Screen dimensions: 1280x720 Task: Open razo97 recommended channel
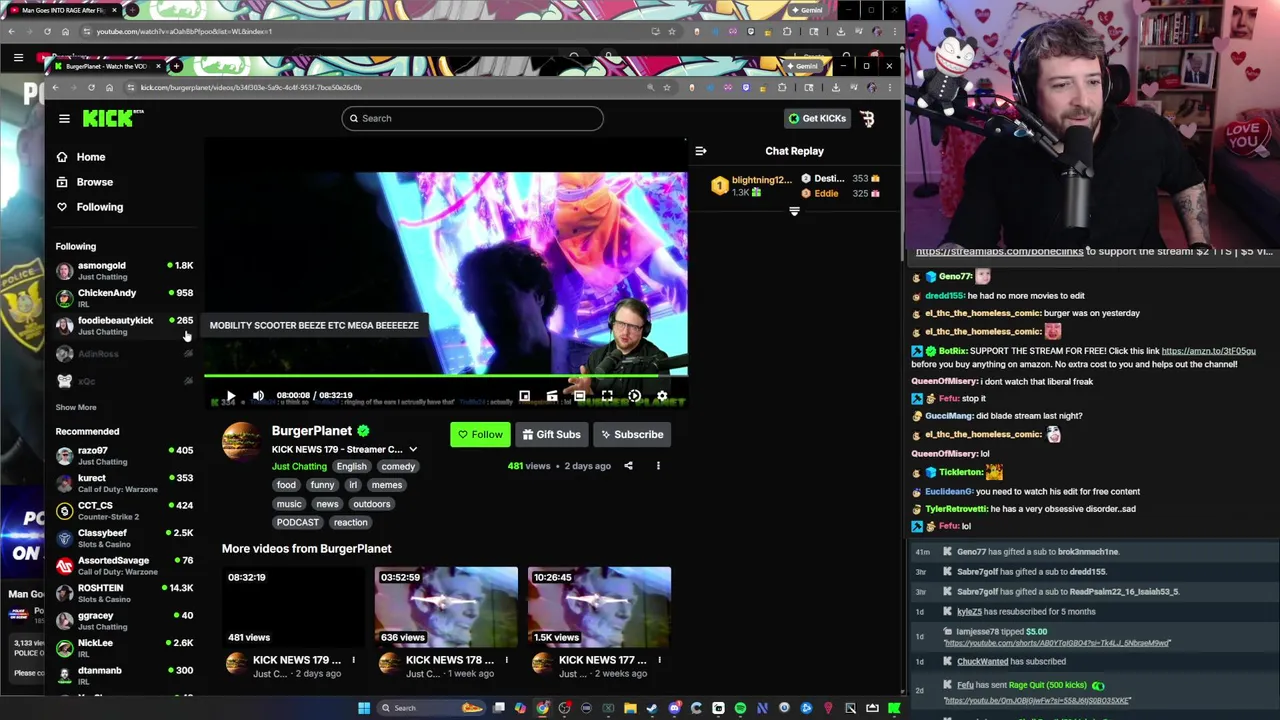[x=124, y=455]
